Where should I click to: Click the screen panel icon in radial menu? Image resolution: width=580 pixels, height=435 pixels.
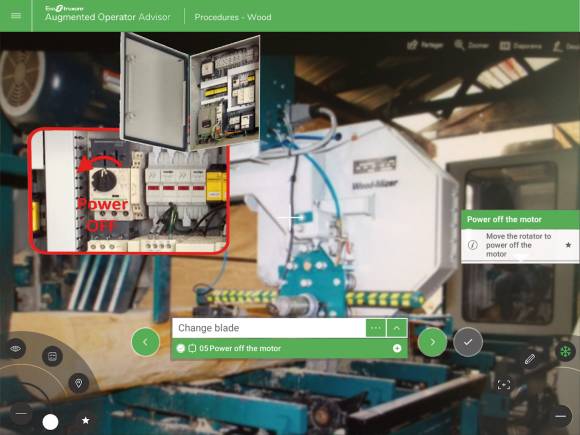[52, 356]
